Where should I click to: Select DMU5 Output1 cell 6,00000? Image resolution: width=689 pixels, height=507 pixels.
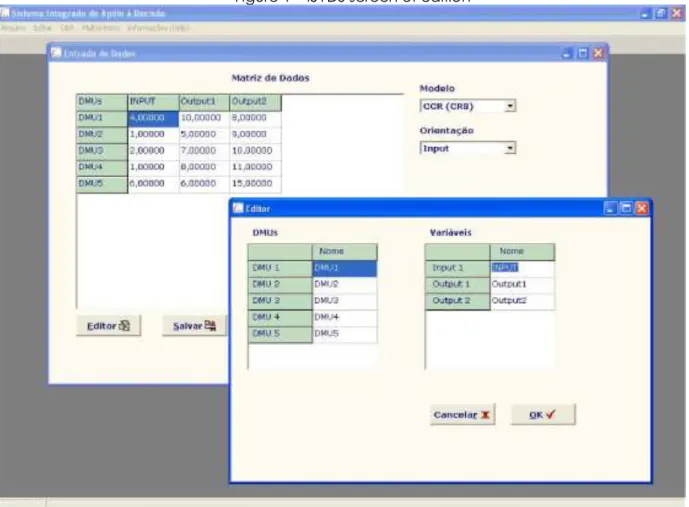pos(204,184)
